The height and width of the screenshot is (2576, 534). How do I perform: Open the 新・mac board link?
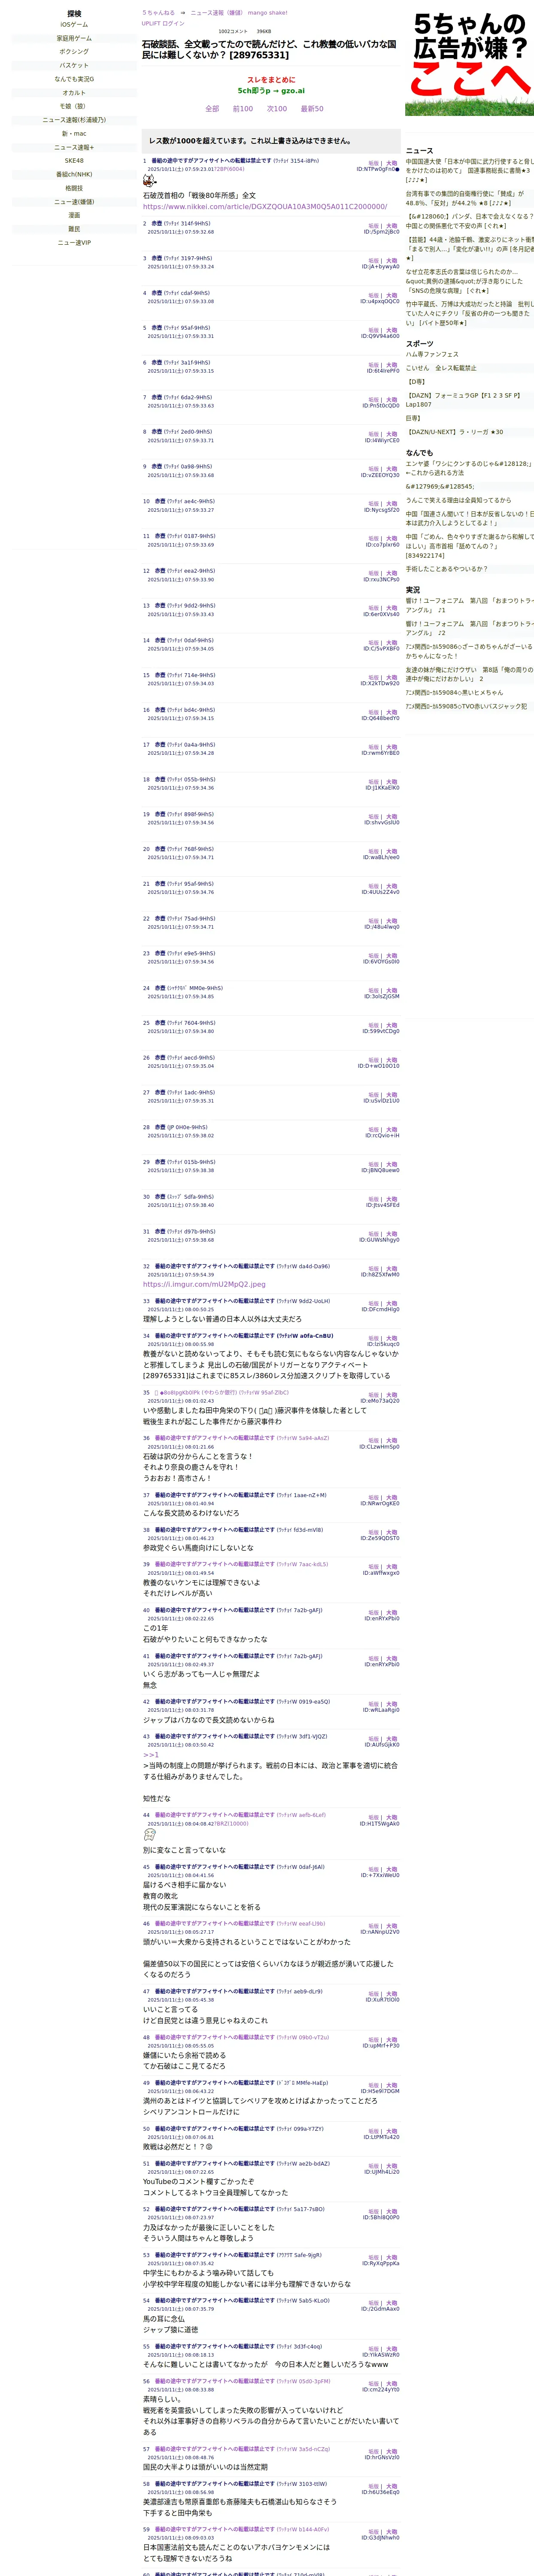pyautogui.click(x=74, y=133)
